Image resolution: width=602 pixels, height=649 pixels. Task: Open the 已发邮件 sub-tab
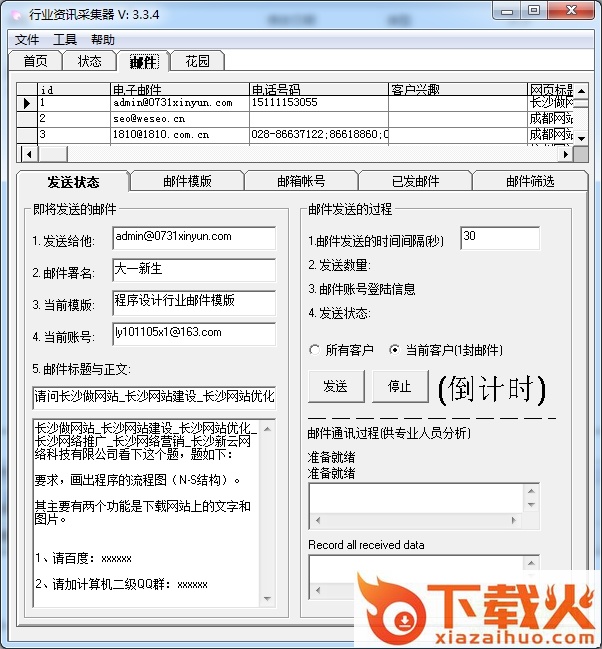pos(415,181)
